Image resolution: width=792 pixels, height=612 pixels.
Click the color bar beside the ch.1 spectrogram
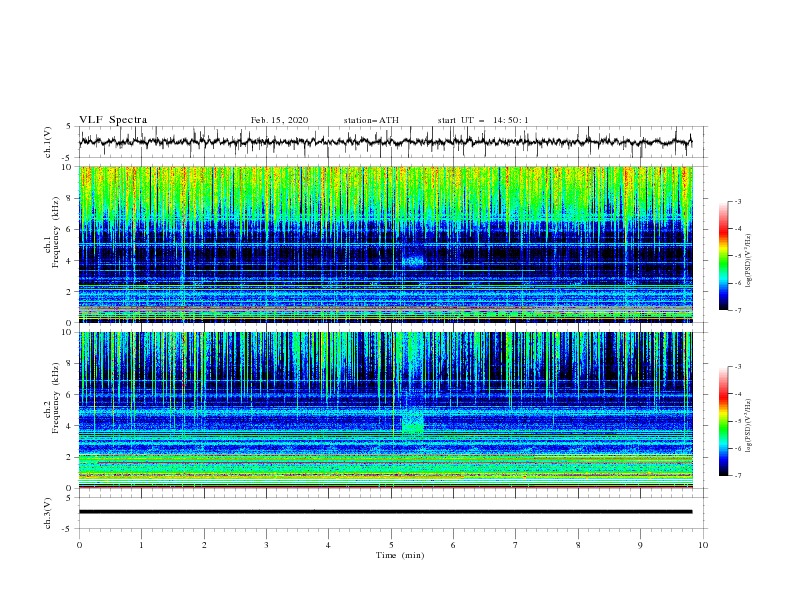click(x=723, y=256)
